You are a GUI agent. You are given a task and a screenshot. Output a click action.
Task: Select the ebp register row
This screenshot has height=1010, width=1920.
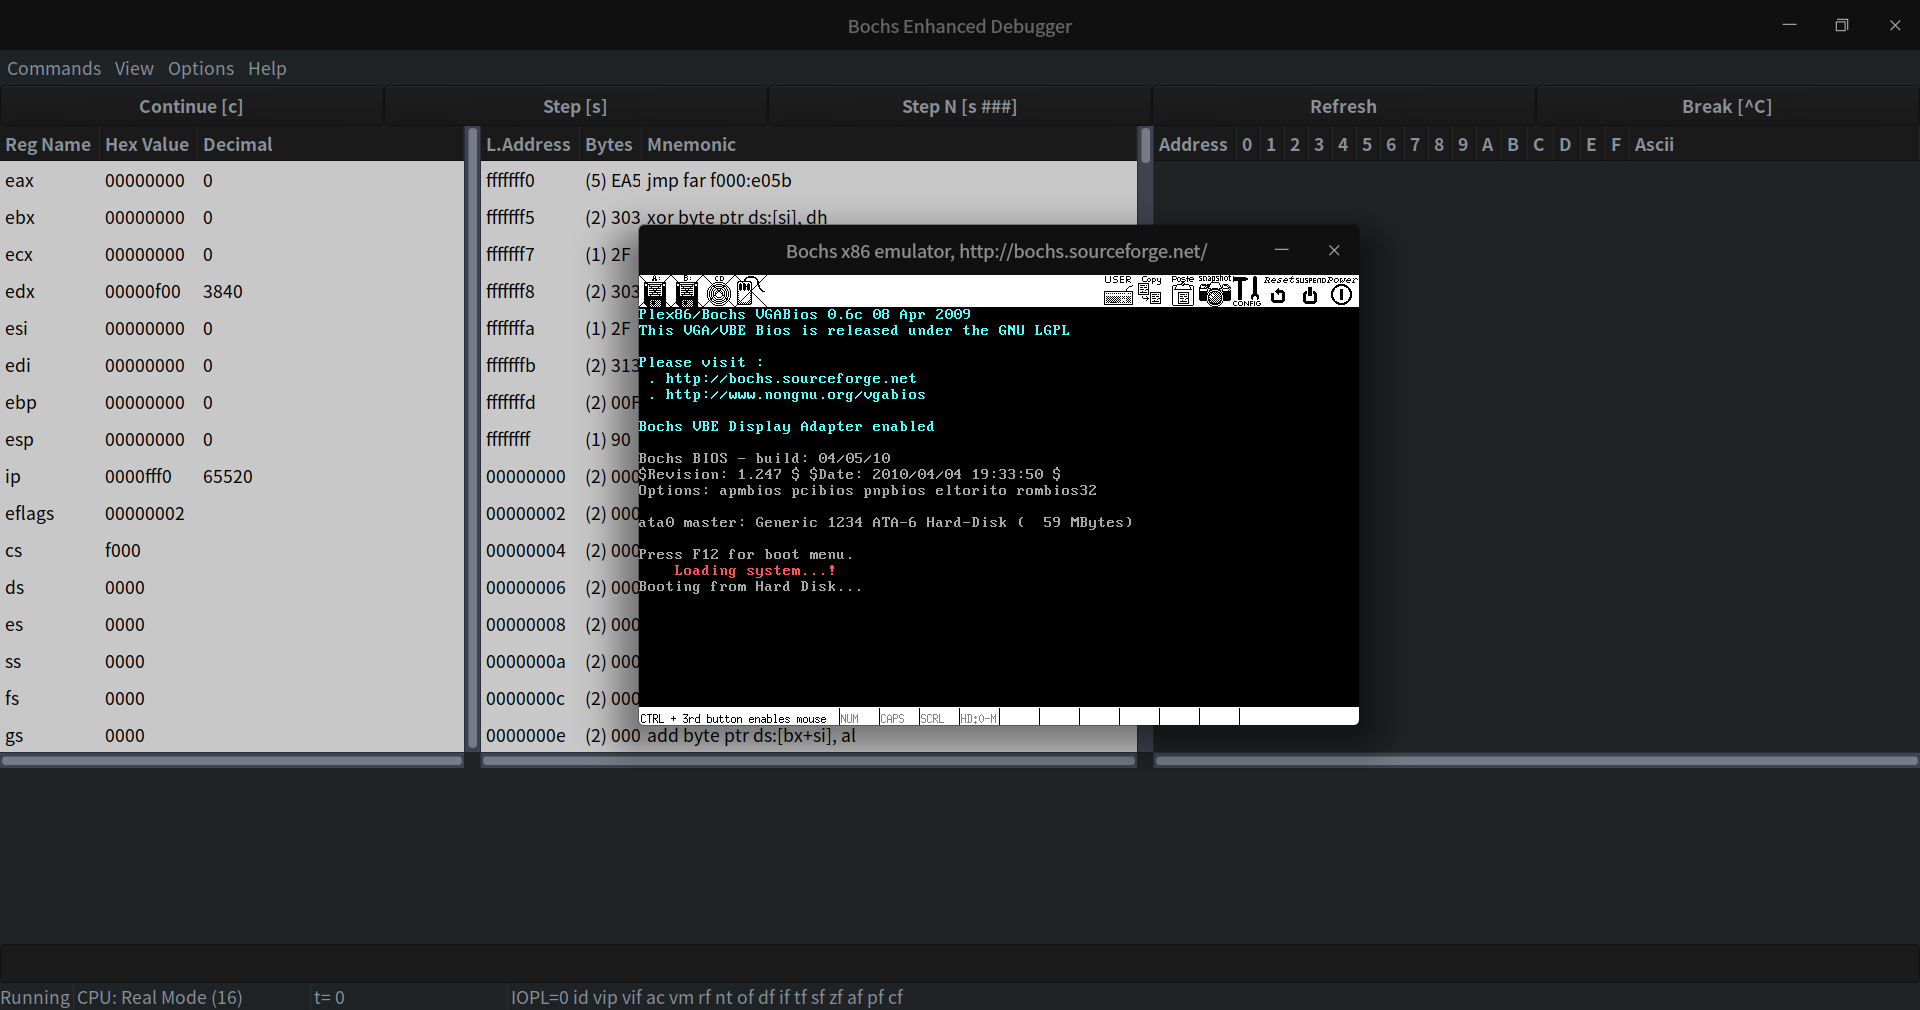pos(232,403)
